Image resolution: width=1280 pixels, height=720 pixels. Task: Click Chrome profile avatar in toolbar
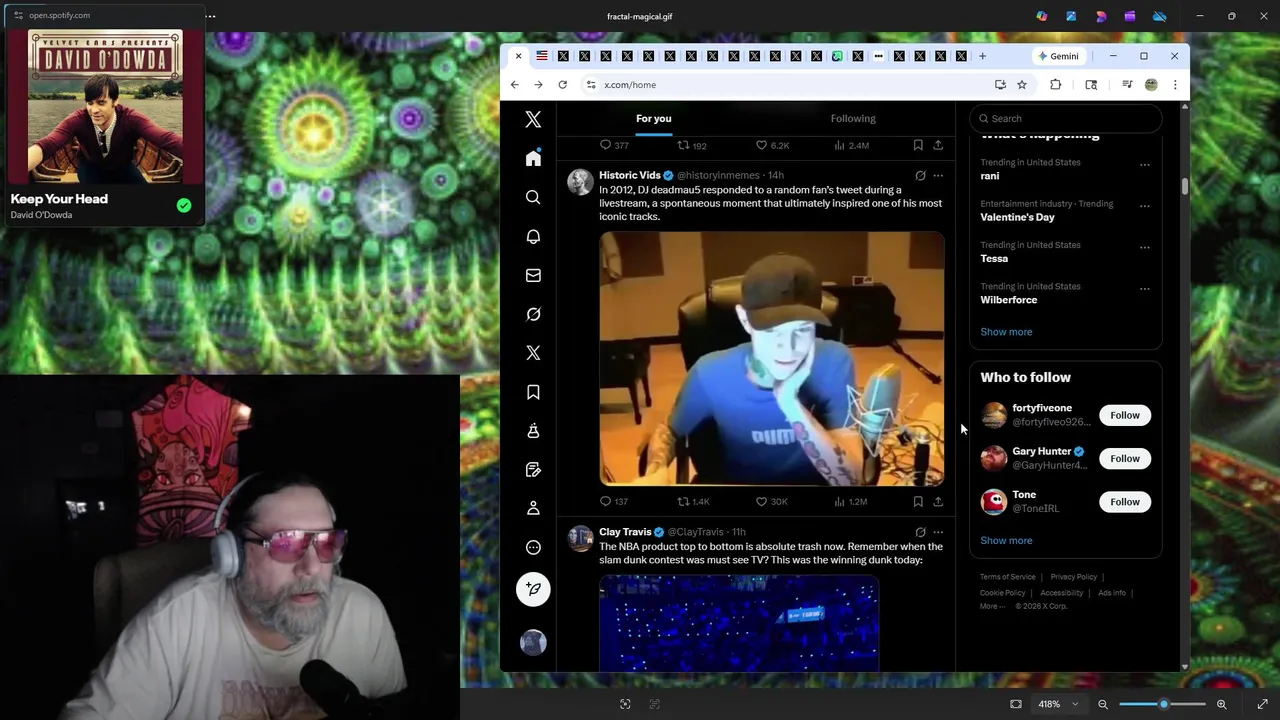(x=1151, y=85)
